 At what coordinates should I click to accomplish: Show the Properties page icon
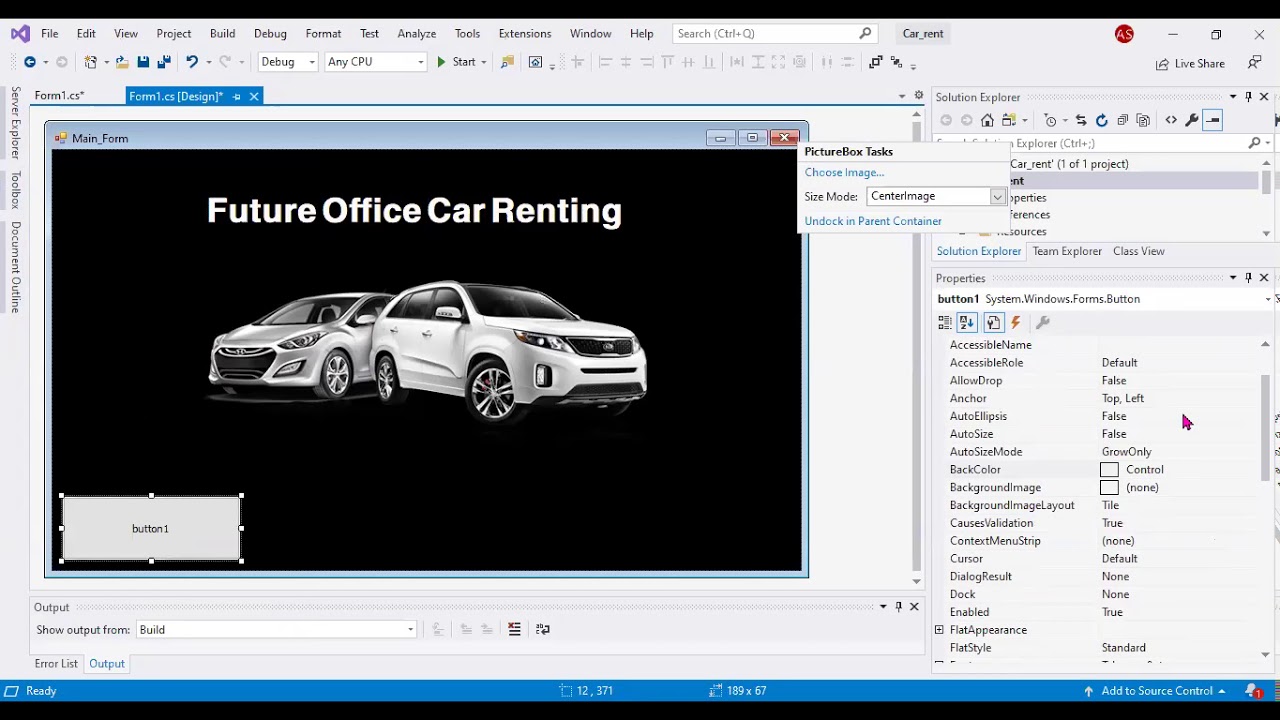993,322
